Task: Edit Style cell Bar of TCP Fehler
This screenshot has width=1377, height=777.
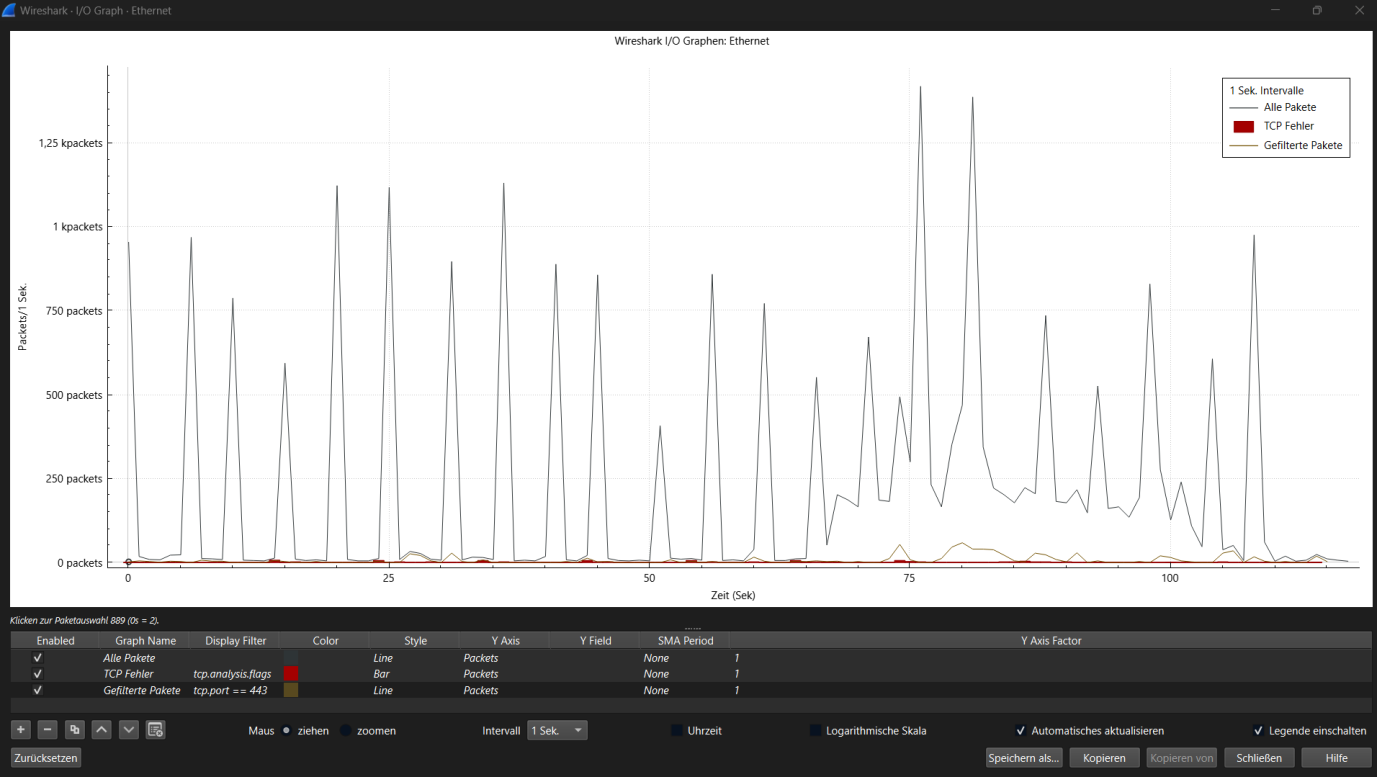Action: [x=414, y=674]
